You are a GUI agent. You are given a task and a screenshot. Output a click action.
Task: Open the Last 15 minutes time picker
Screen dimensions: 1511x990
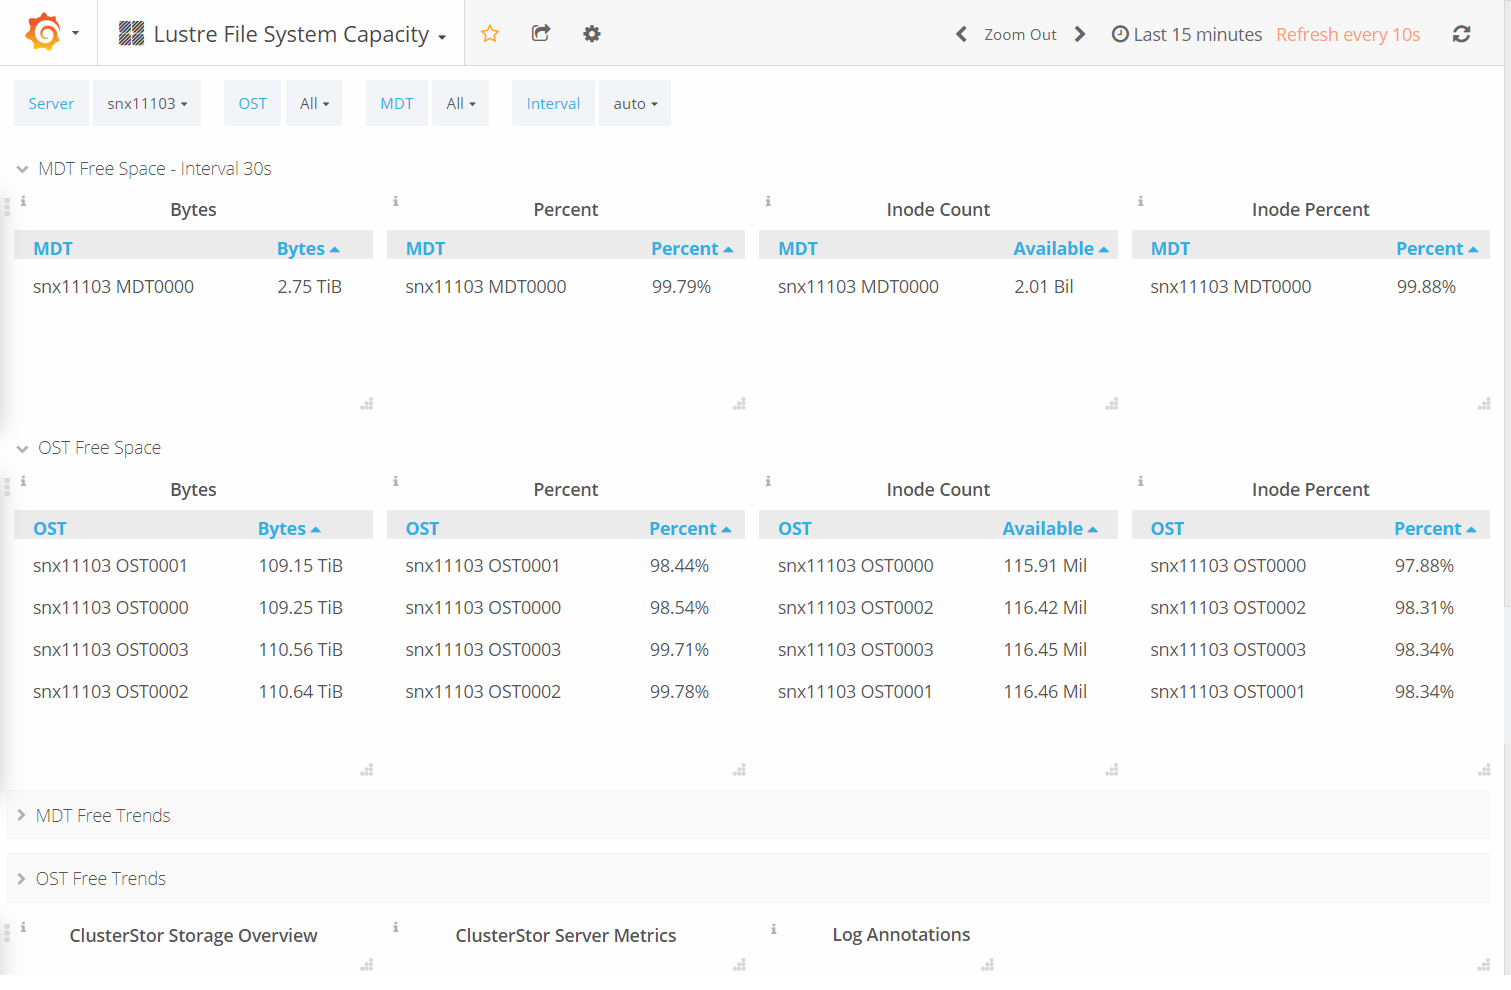click(1196, 33)
